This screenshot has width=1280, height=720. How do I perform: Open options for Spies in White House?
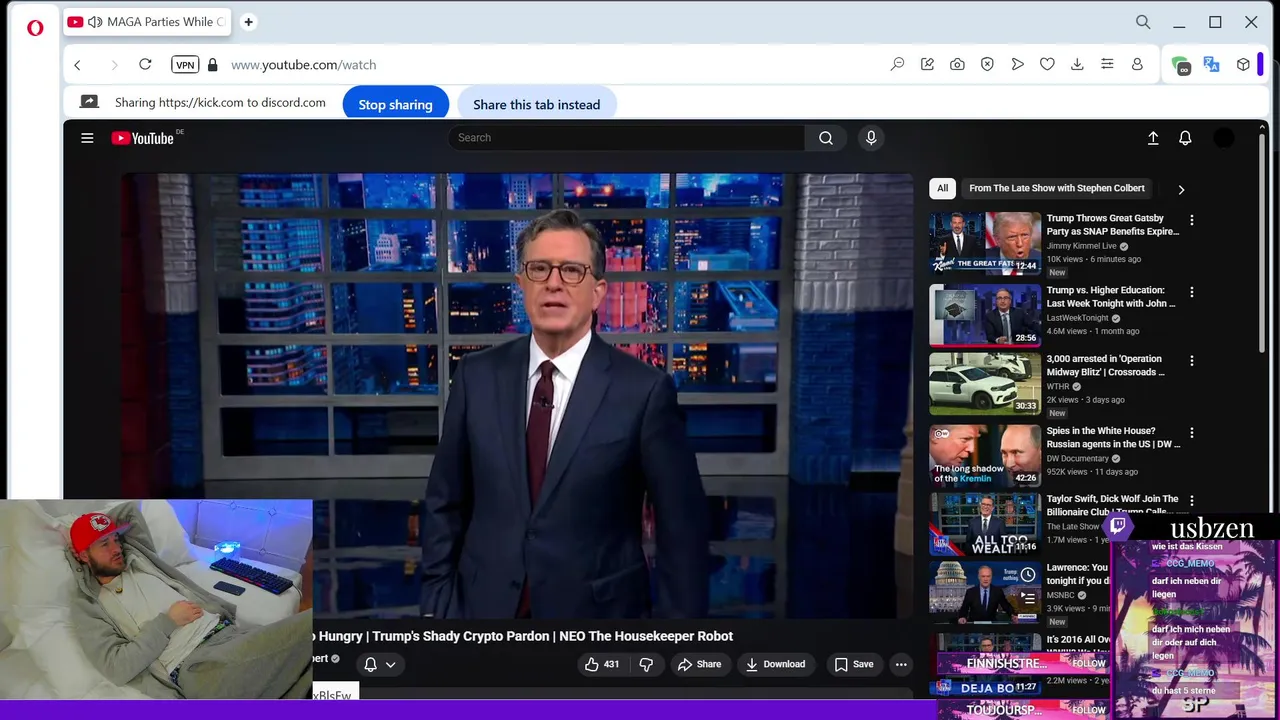click(1191, 432)
